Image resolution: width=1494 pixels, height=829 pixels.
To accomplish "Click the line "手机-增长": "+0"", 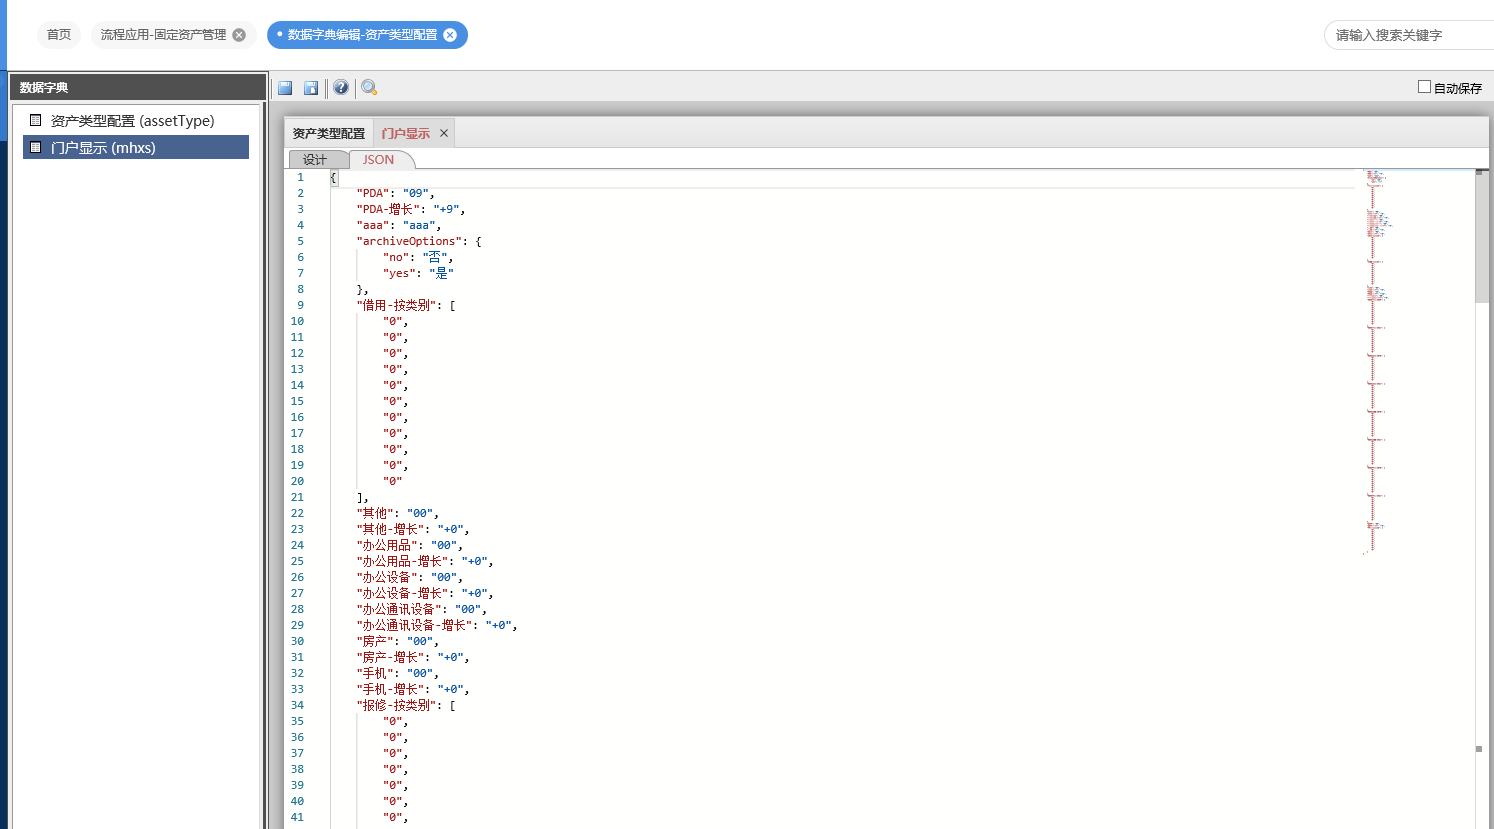I will (413, 689).
